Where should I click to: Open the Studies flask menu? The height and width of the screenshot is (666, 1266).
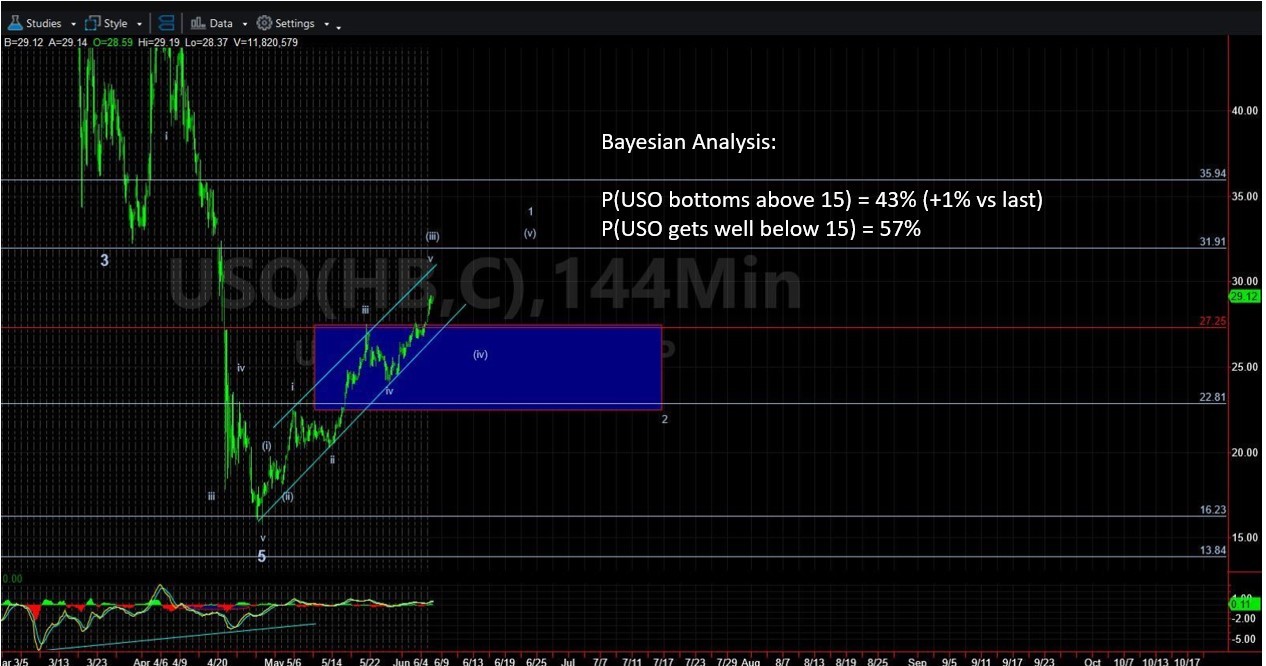[x=35, y=23]
